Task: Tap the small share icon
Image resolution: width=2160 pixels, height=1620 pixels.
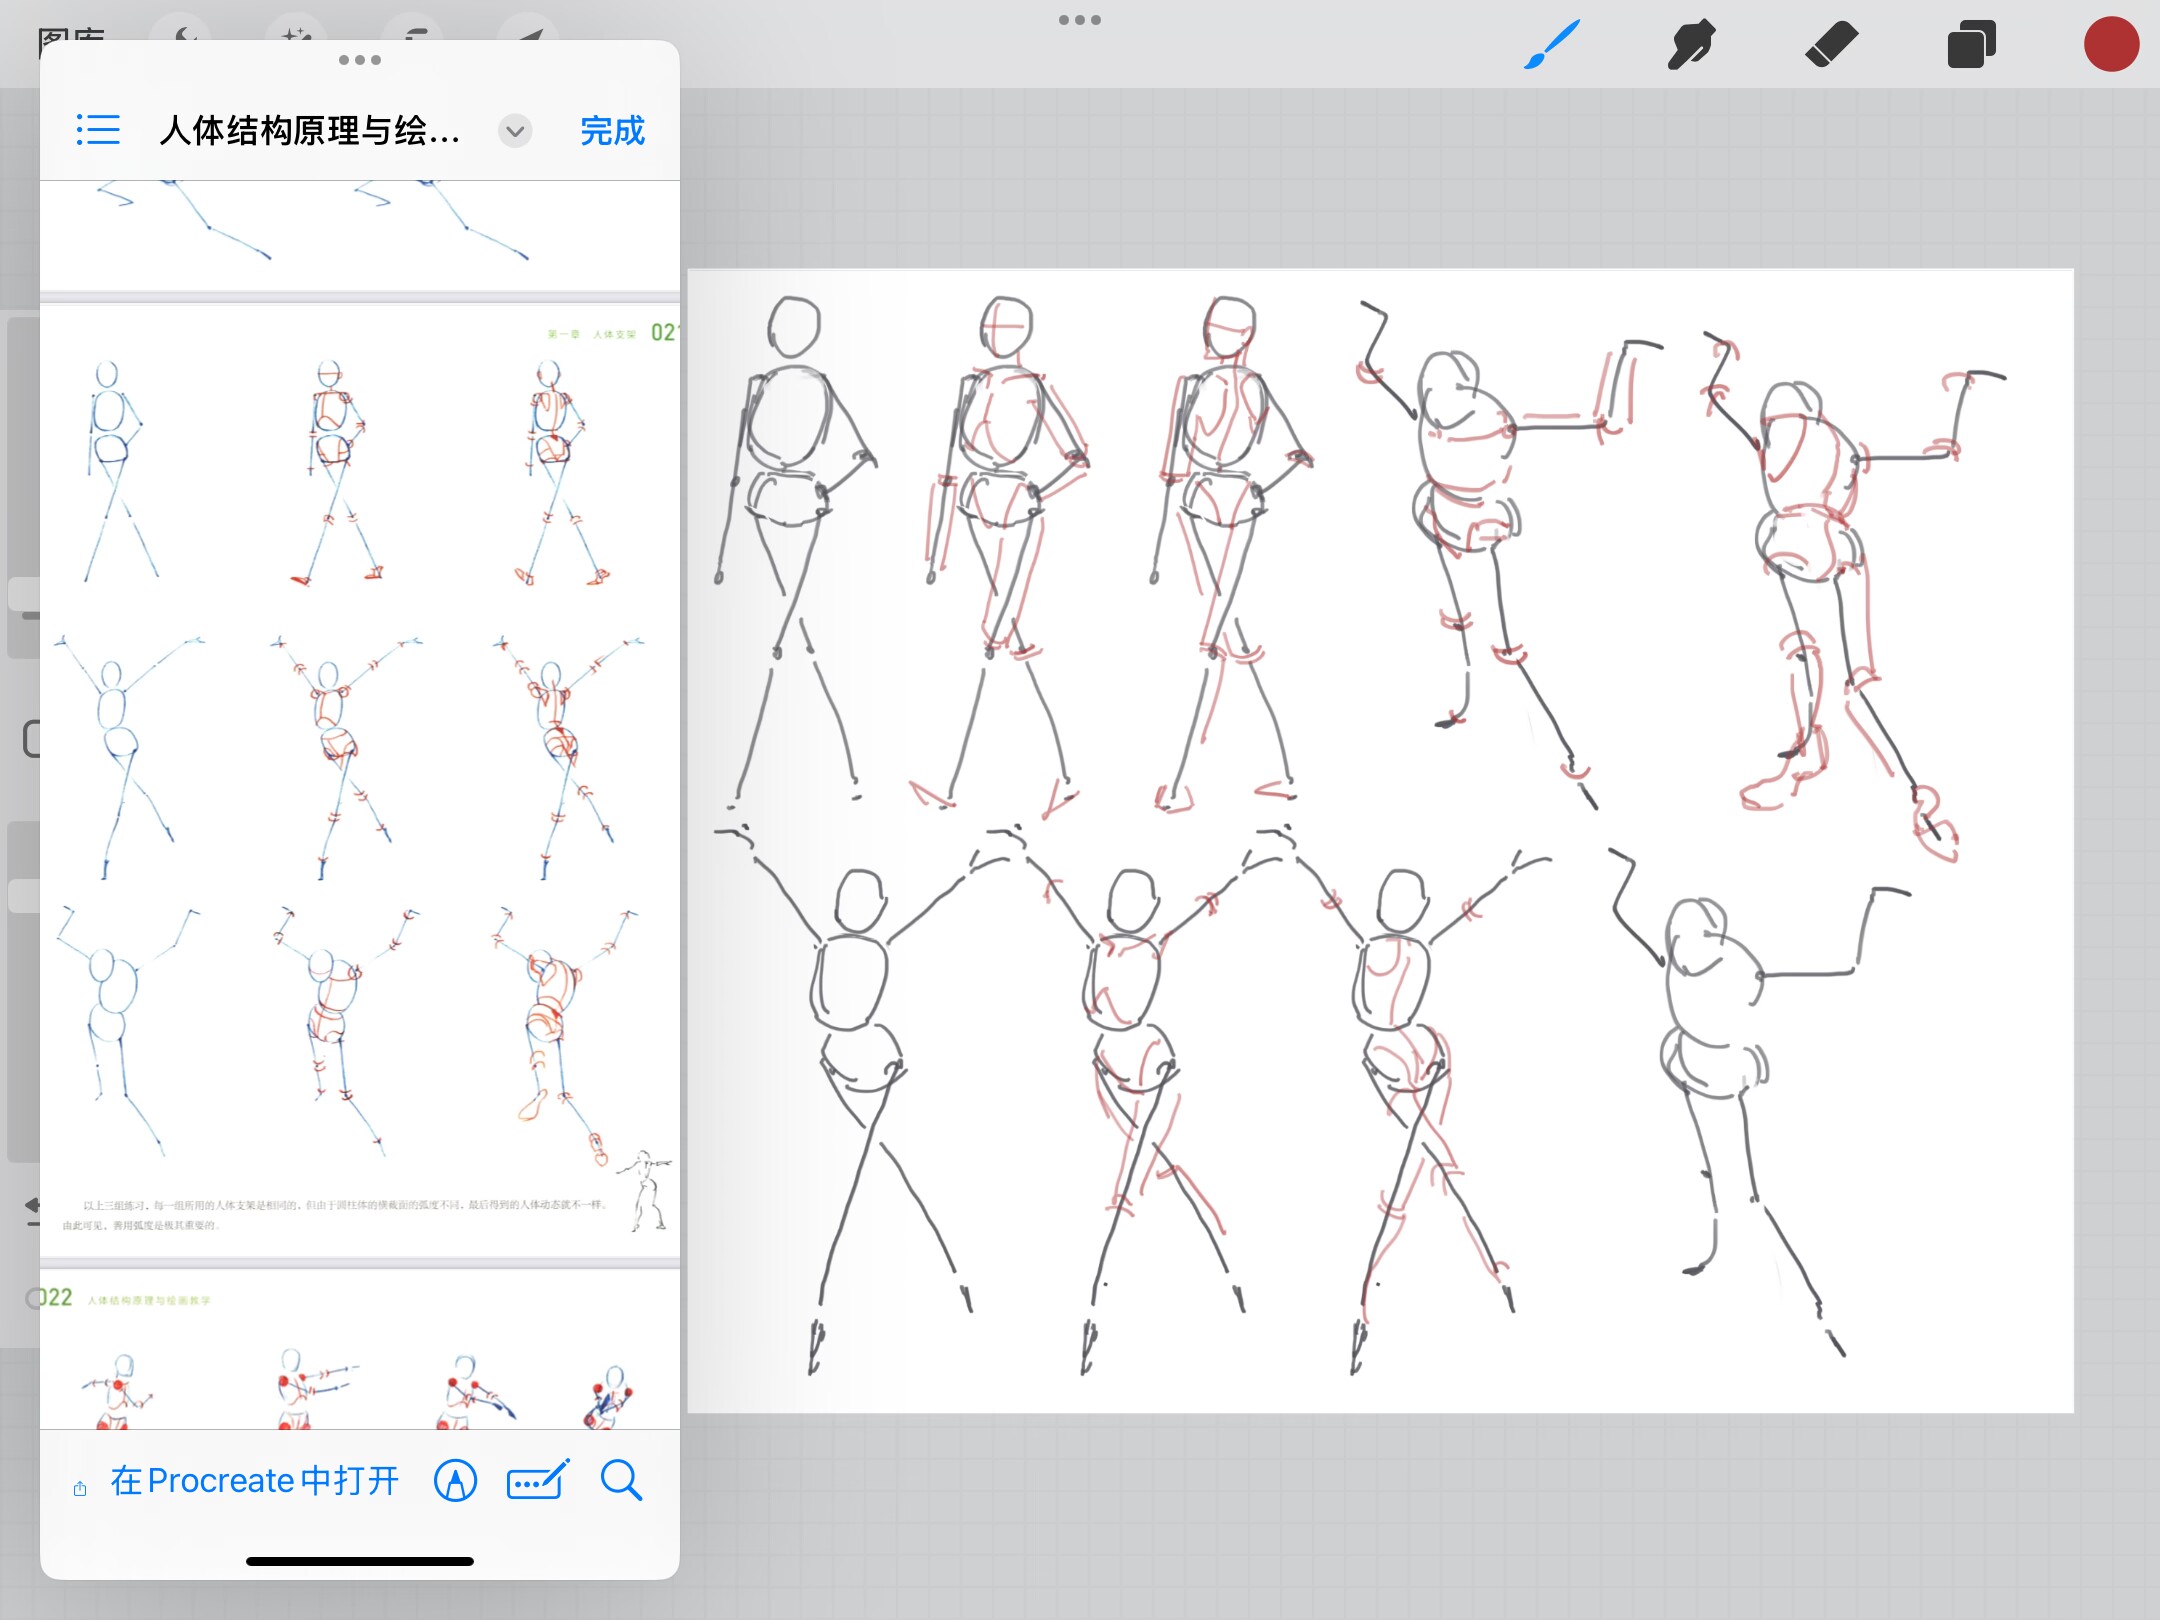Action: [x=80, y=1489]
